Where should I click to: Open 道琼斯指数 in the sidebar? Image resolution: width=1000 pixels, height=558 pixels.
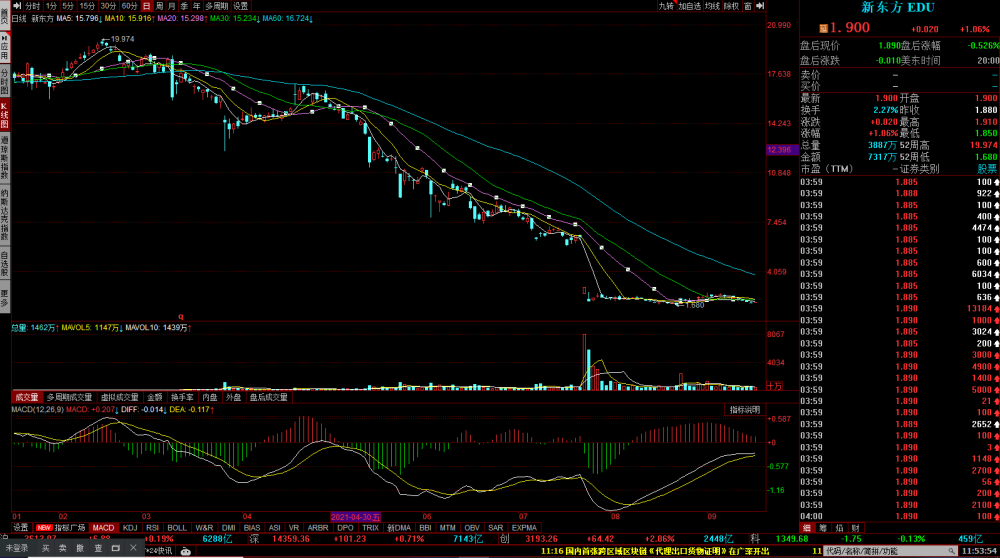point(4,158)
